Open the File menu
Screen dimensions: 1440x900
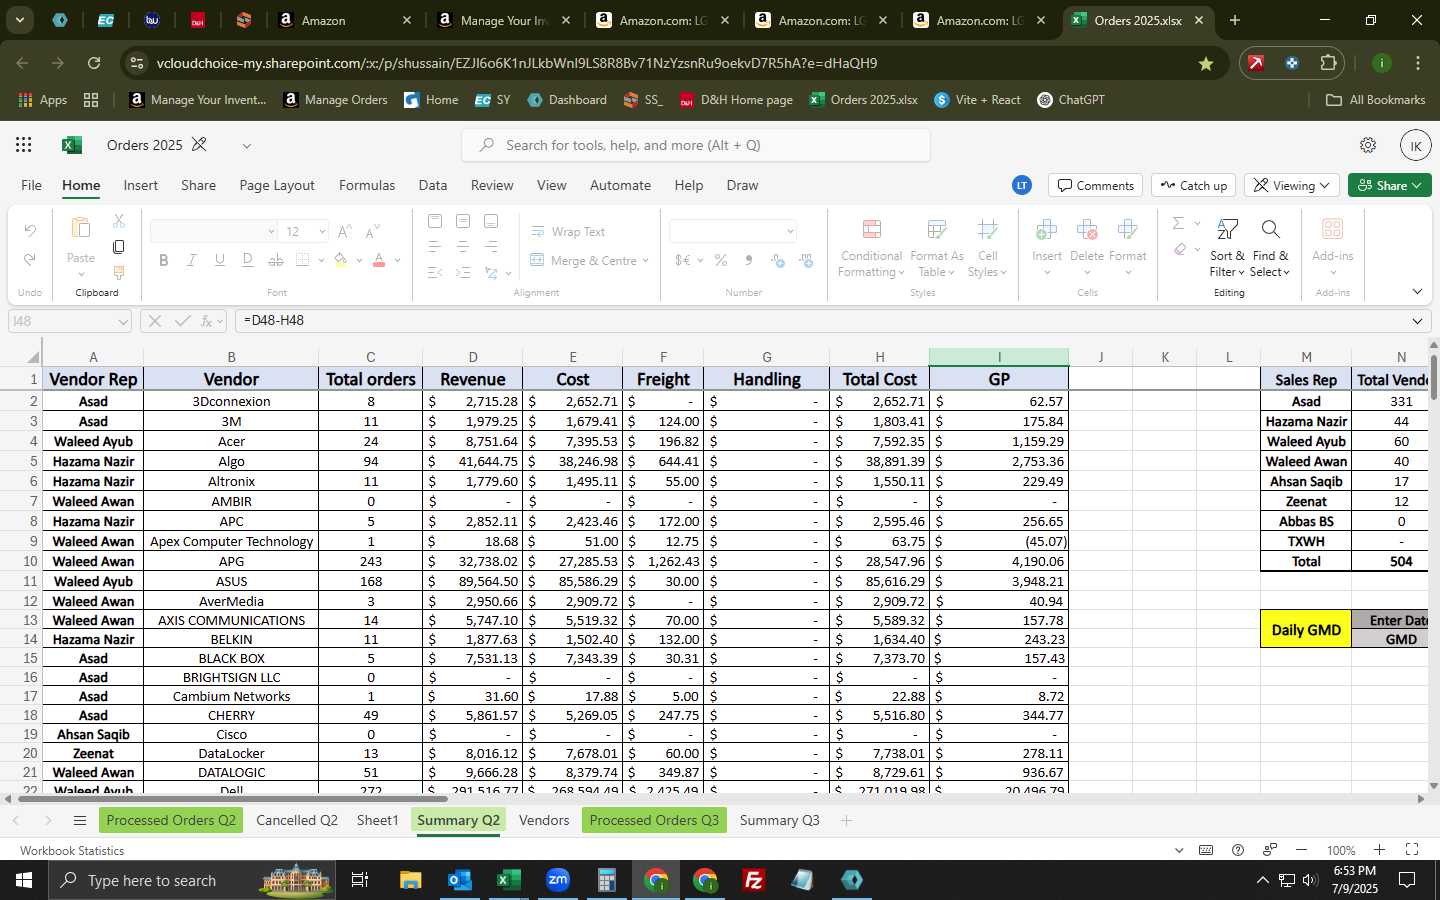32,185
